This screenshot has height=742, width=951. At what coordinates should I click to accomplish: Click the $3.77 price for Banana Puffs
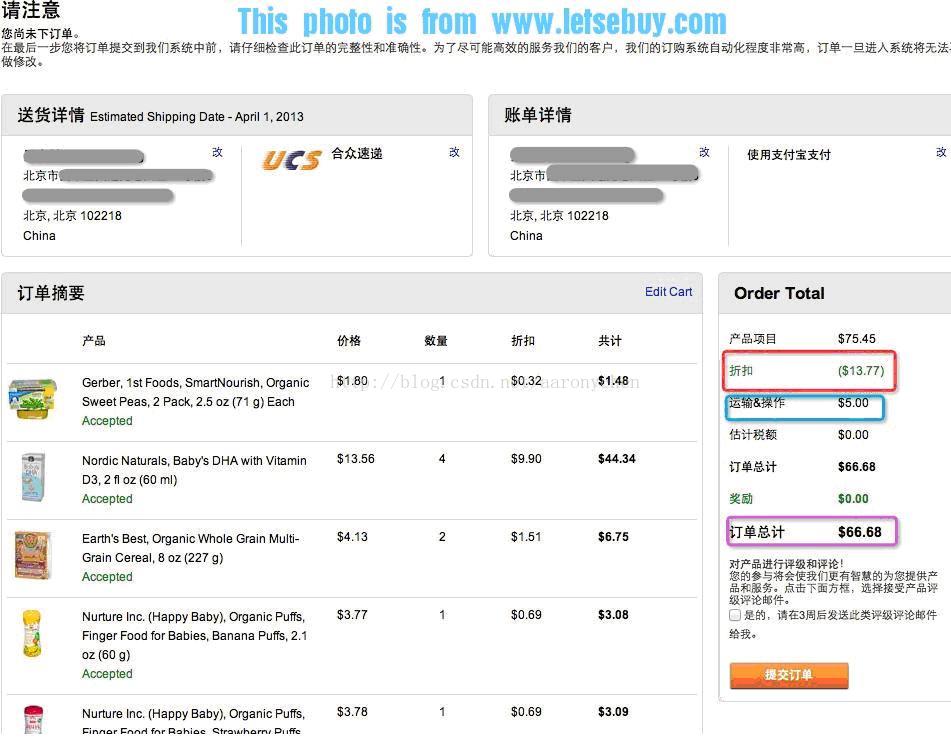coord(352,615)
